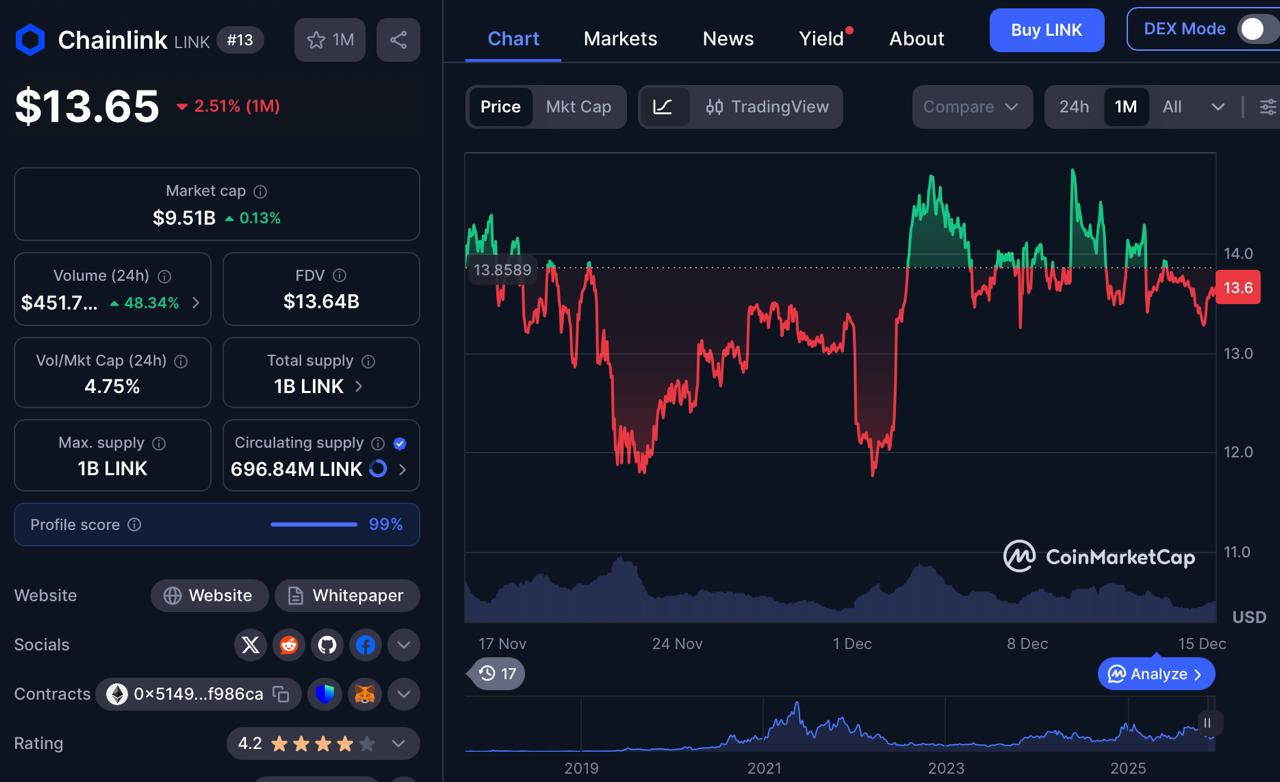Open the Compare dropdown
Viewport: 1280px width, 782px height.
click(x=971, y=107)
